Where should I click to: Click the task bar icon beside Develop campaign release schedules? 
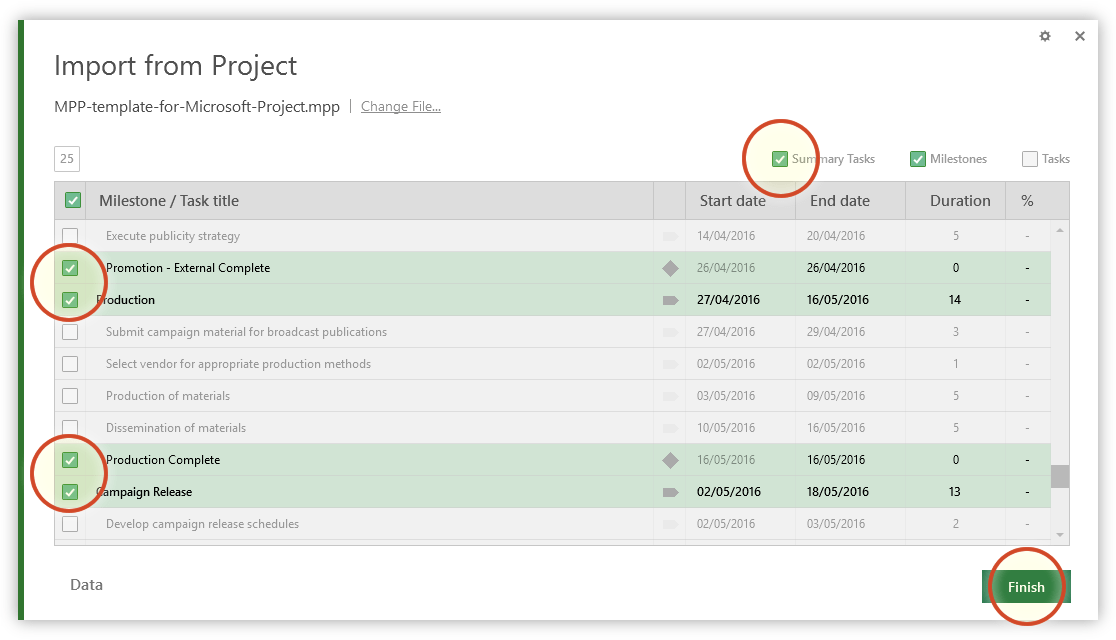pos(669,524)
